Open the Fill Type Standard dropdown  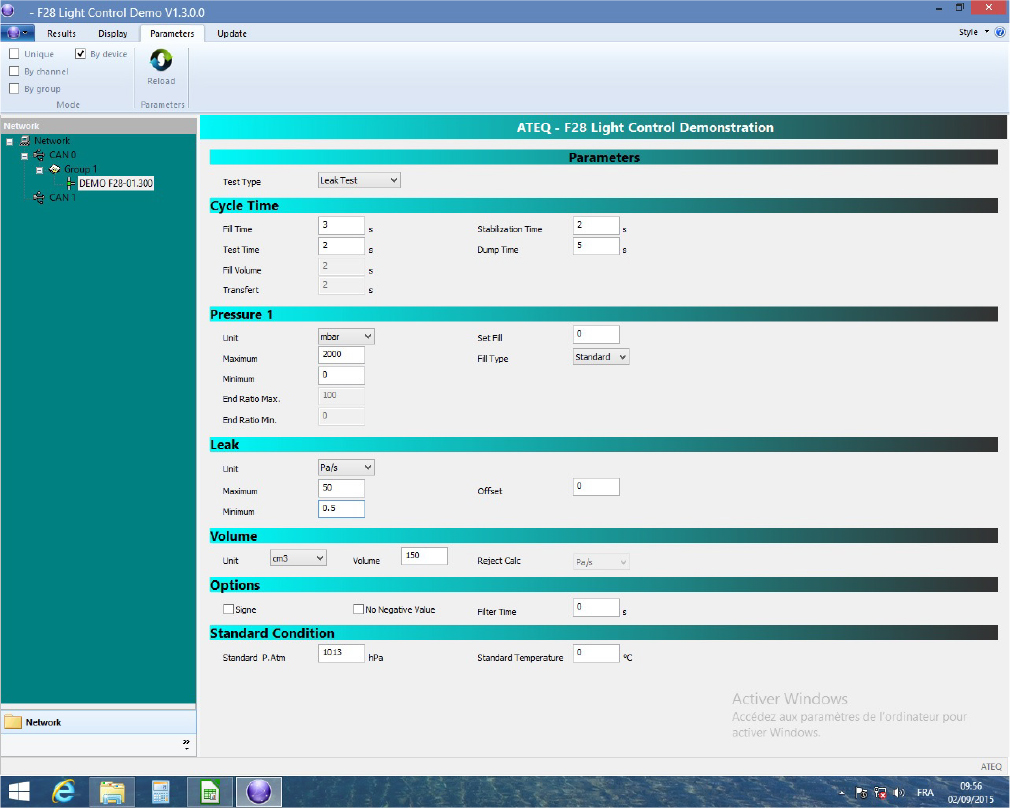(601, 357)
